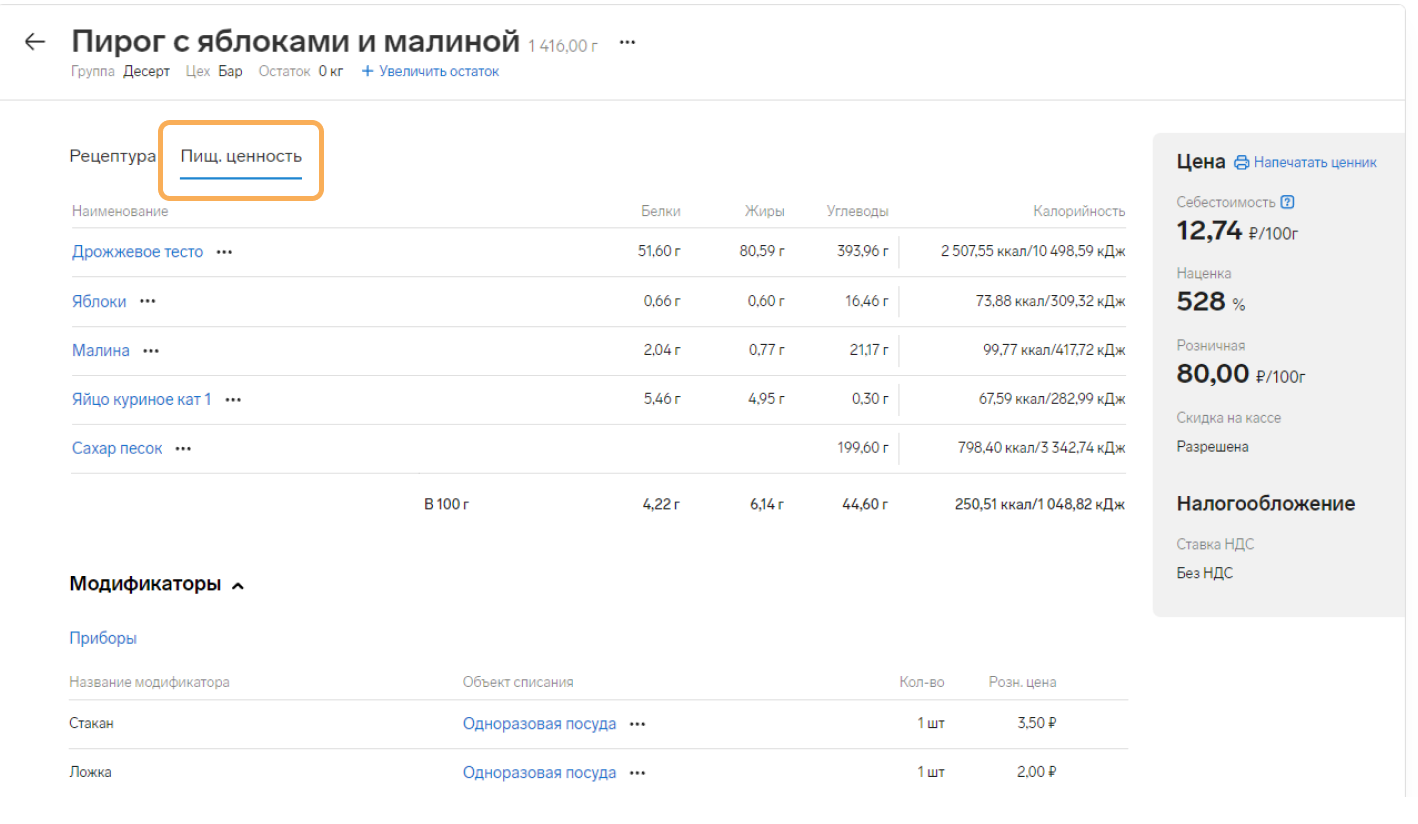The height and width of the screenshot is (824, 1418).
Task: Click the 12,74 ₽/100г cost value
Action: pyautogui.click(x=1238, y=231)
